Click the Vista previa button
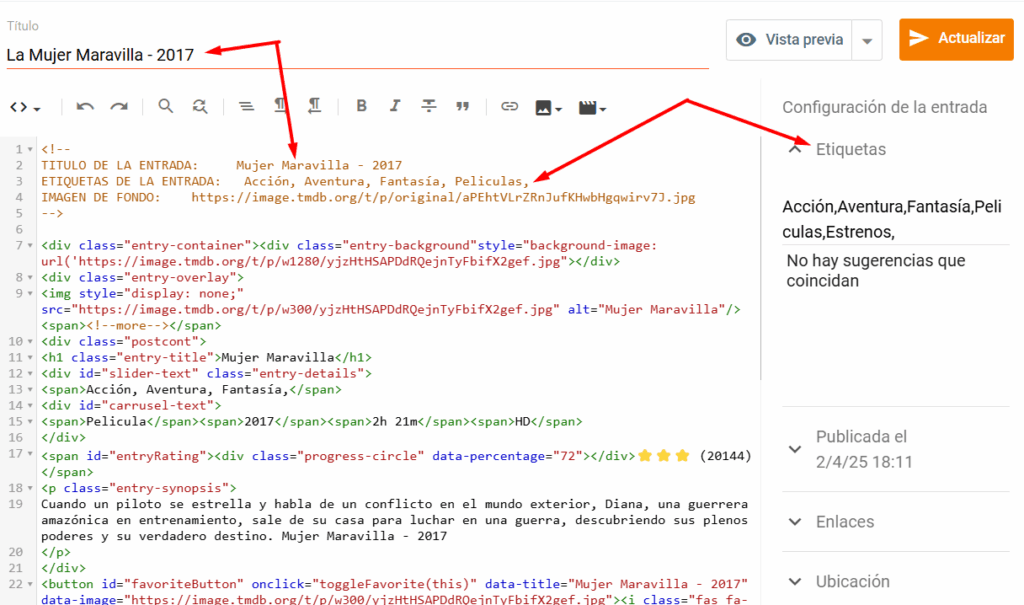Image resolution: width=1024 pixels, height=605 pixels. click(789, 40)
